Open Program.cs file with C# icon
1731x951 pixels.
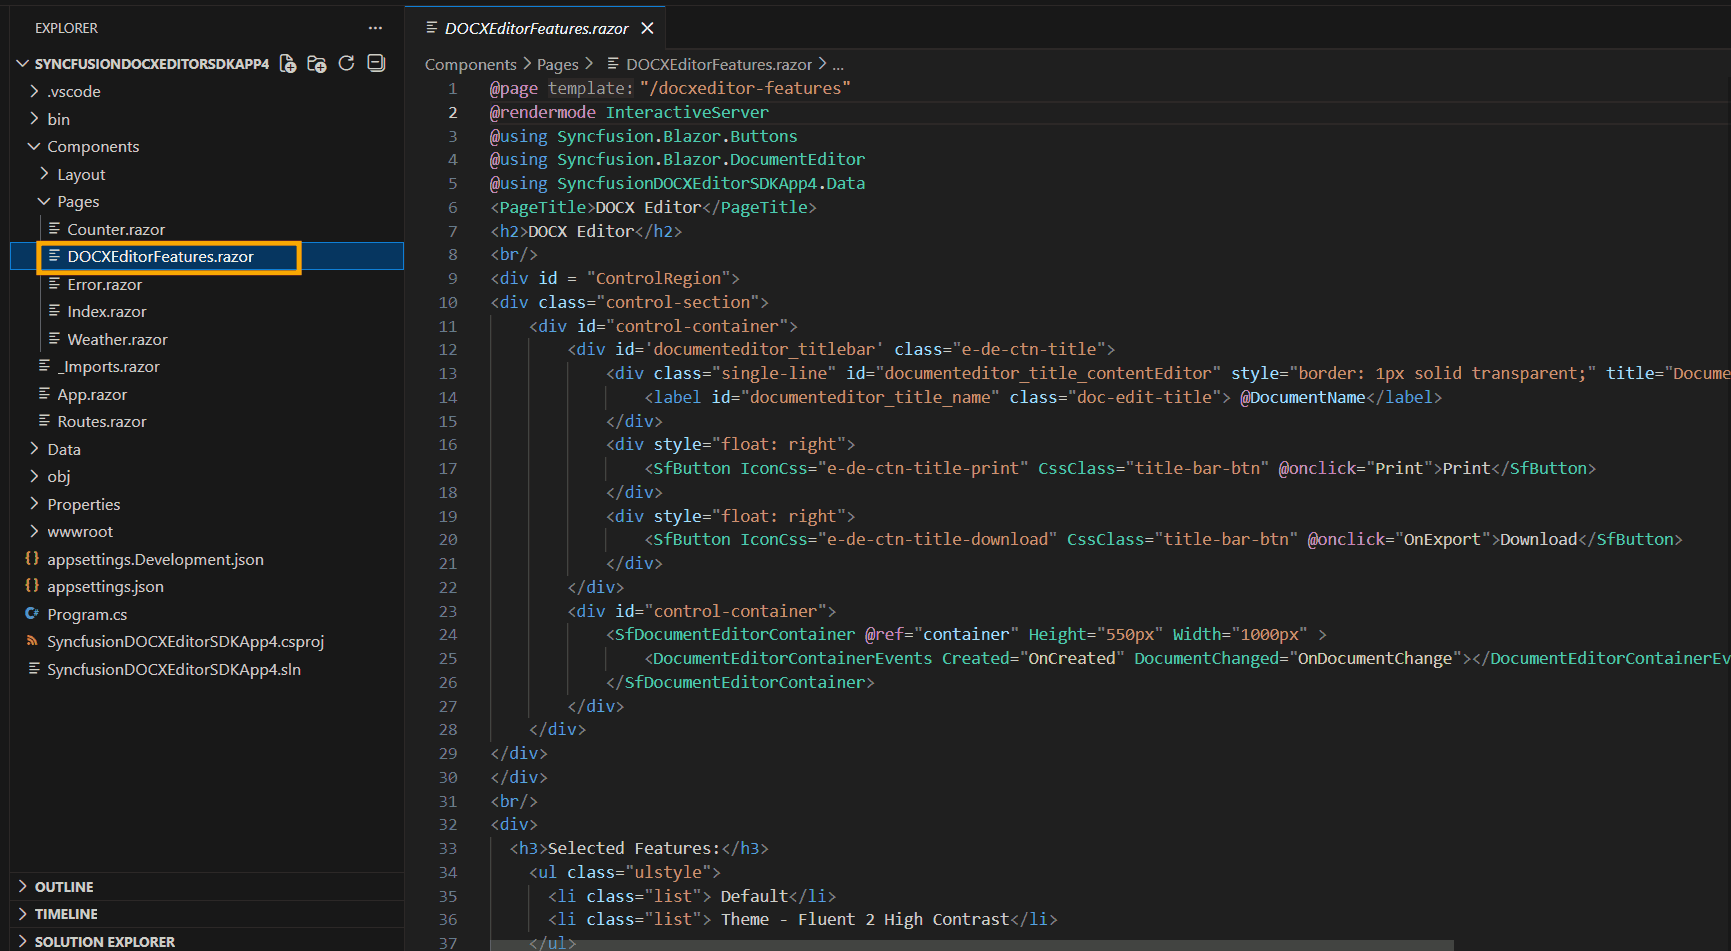click(87, 614)
